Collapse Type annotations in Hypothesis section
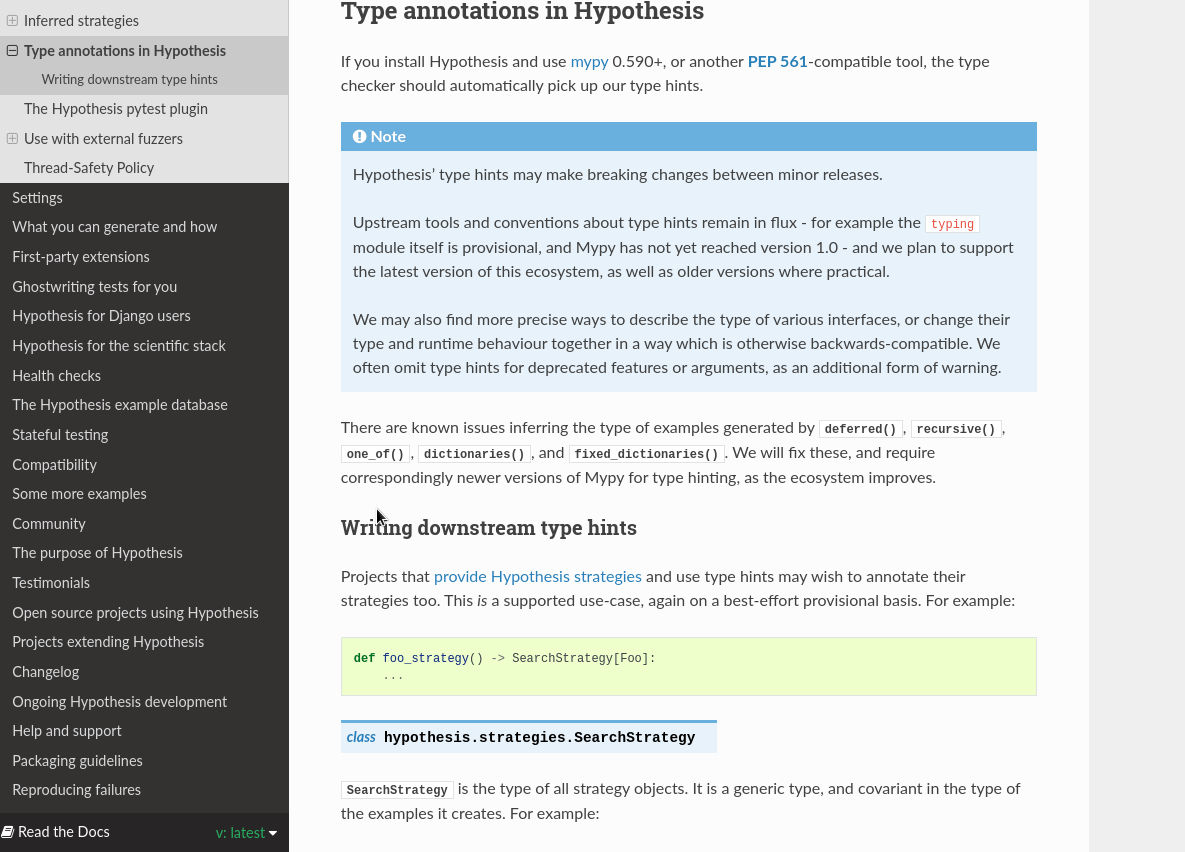This screenshot has width=1185, height=852. [x=12, y=51]
